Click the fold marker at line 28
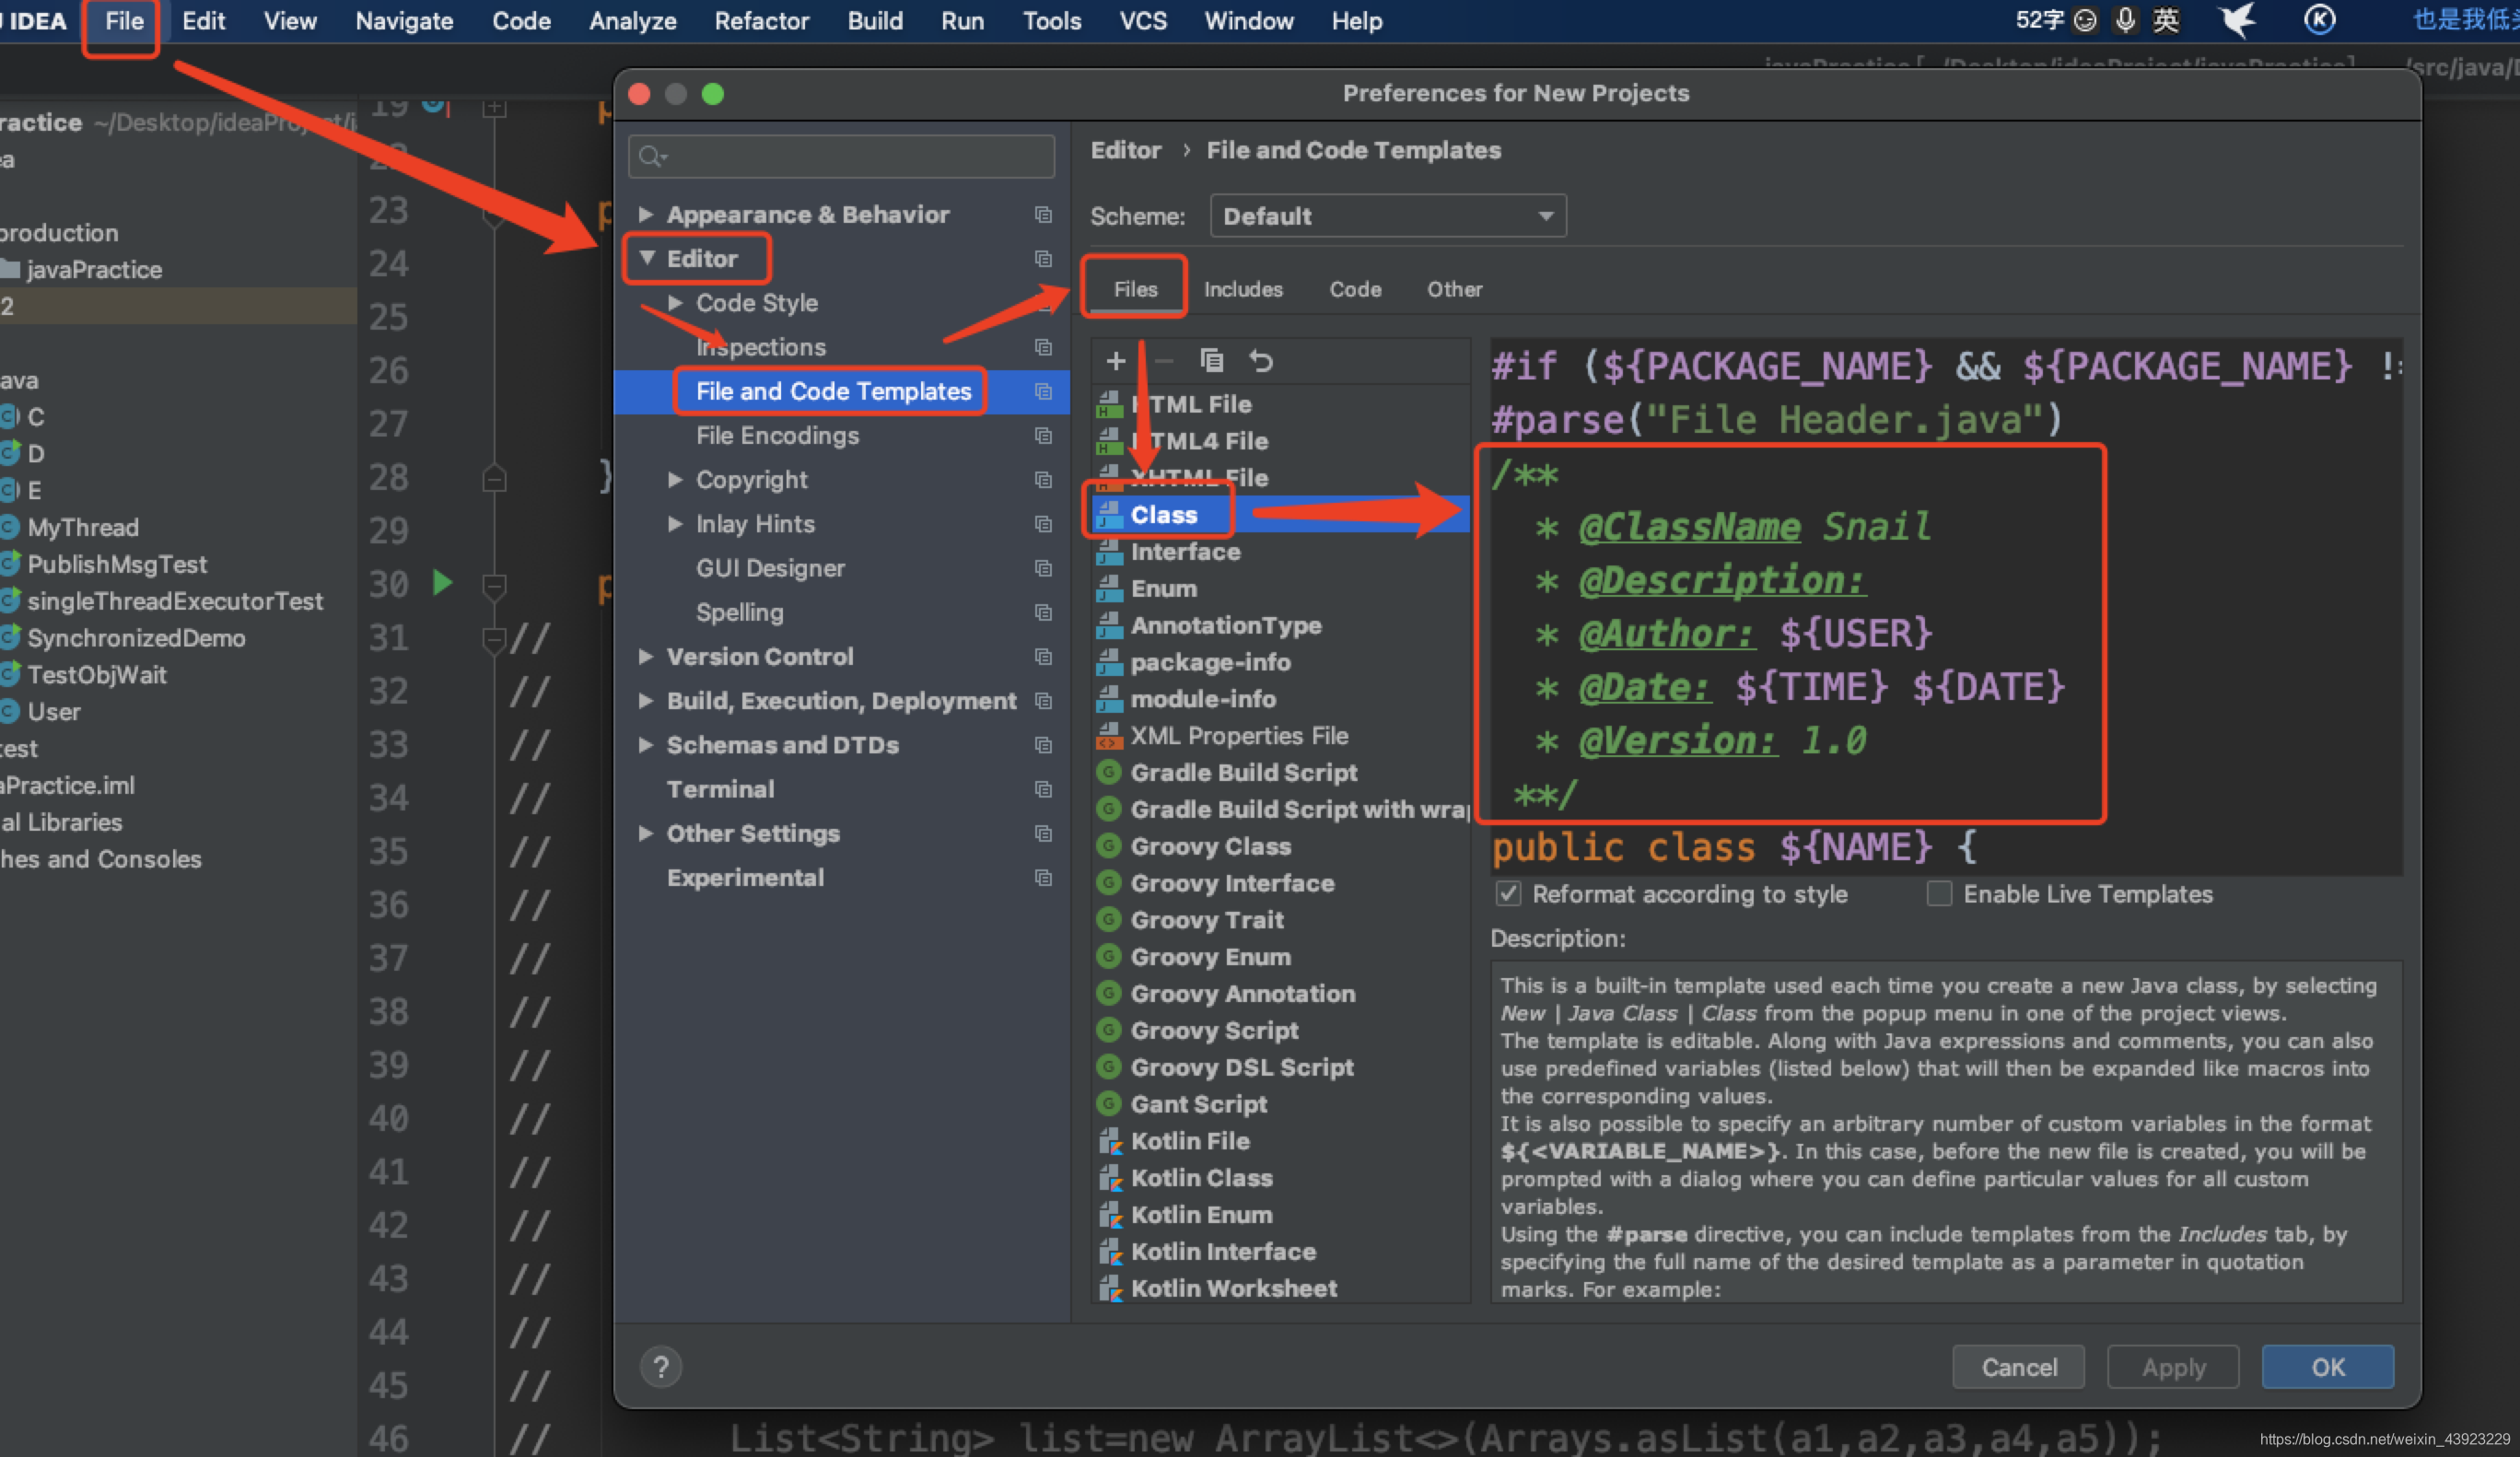2520x1457 pixels. point(494,478)
